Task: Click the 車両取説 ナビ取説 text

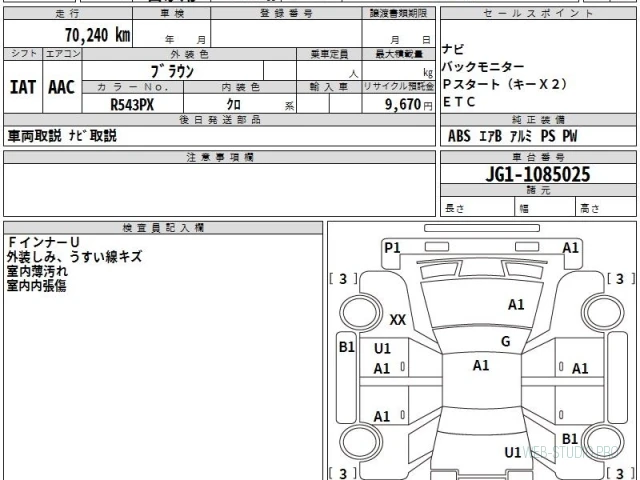Action: 62,136
